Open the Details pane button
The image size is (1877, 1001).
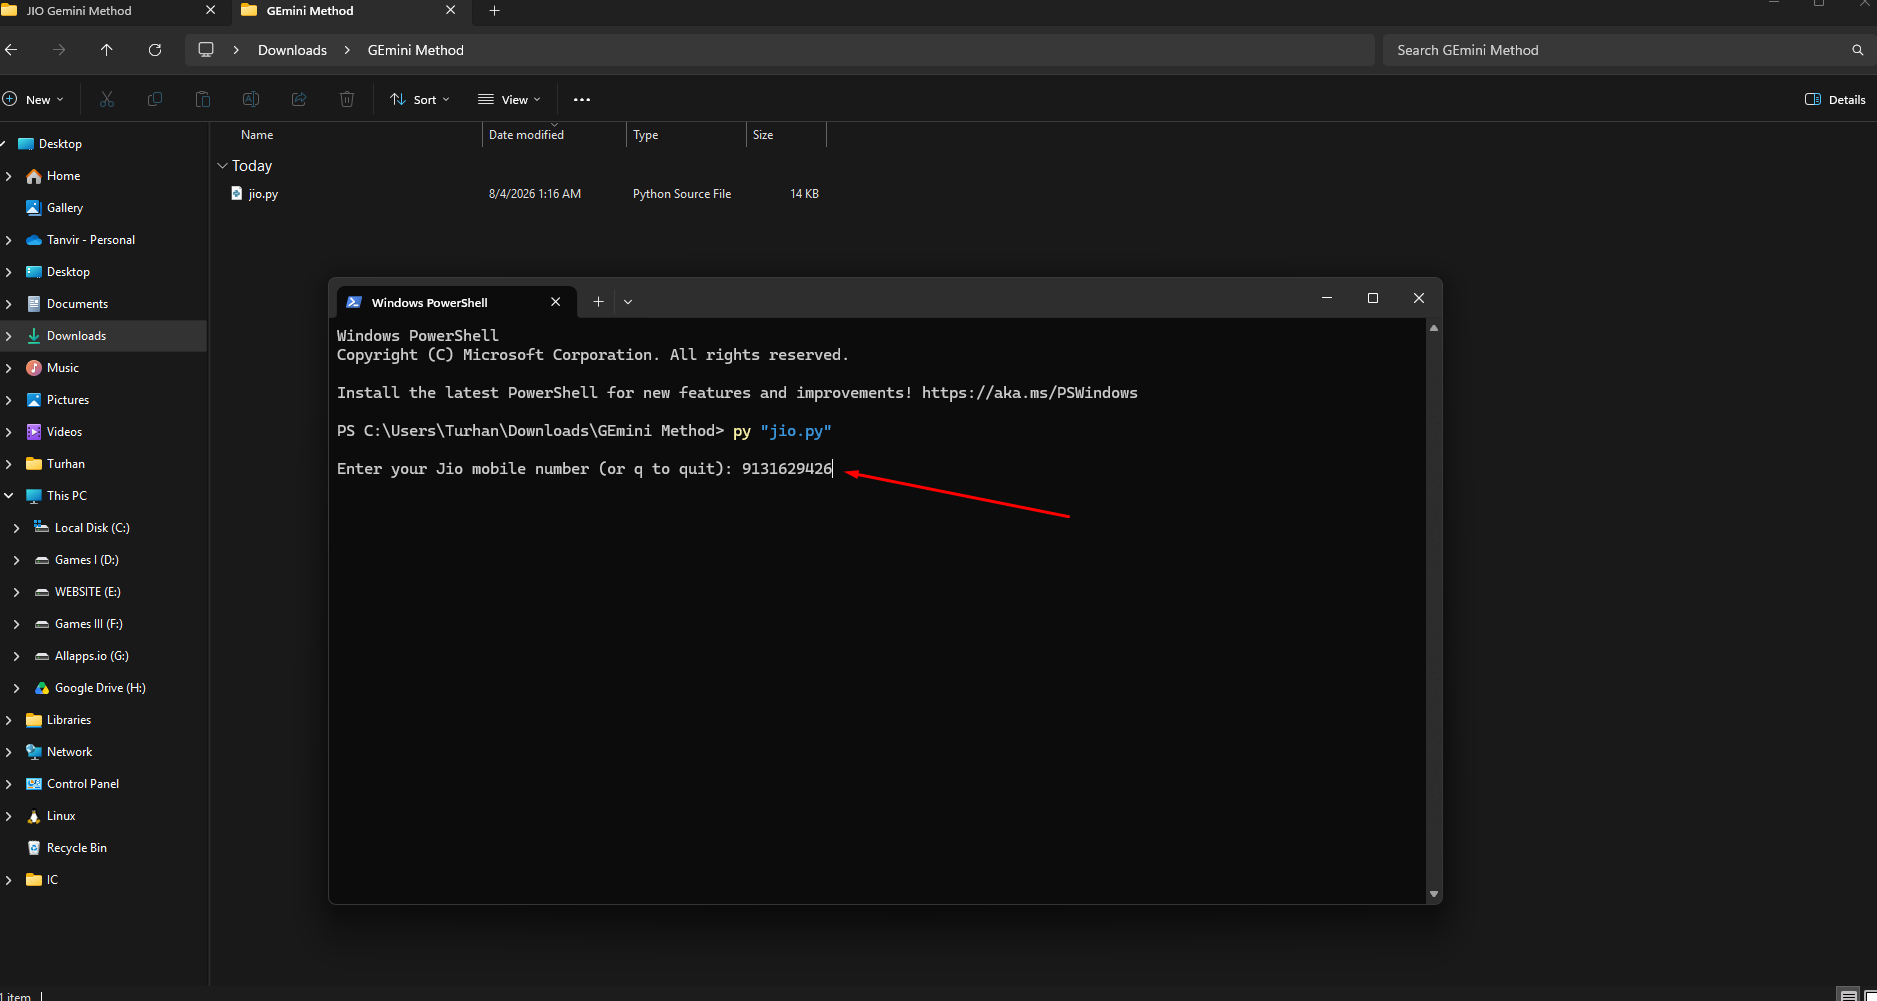tap(1835, 100)
